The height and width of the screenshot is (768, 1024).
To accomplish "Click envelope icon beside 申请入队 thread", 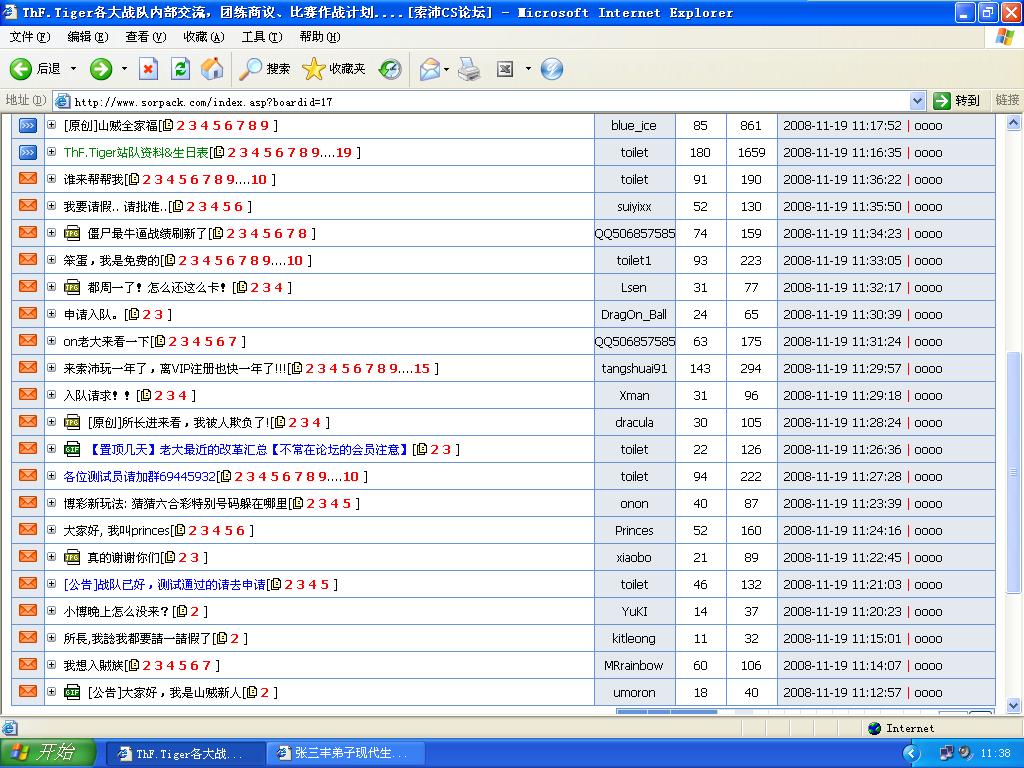I will pos(28,313).
